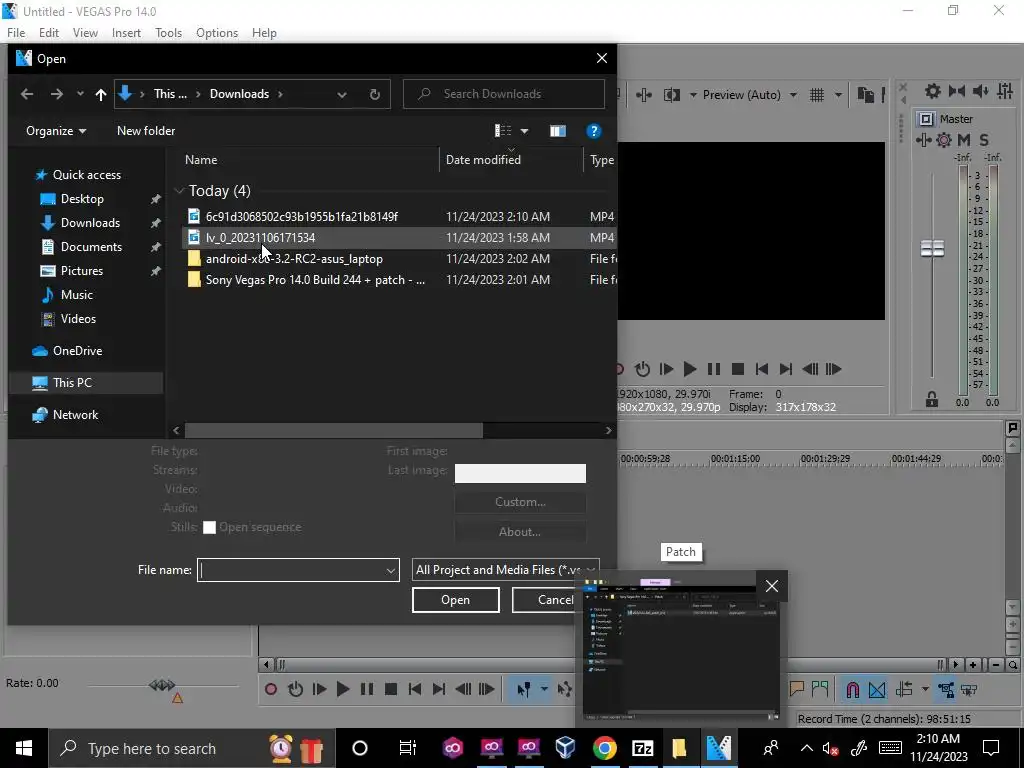Toggle Automatic Crossfades on timeline toolbar

pyautogui.click(x=877, y=690)
